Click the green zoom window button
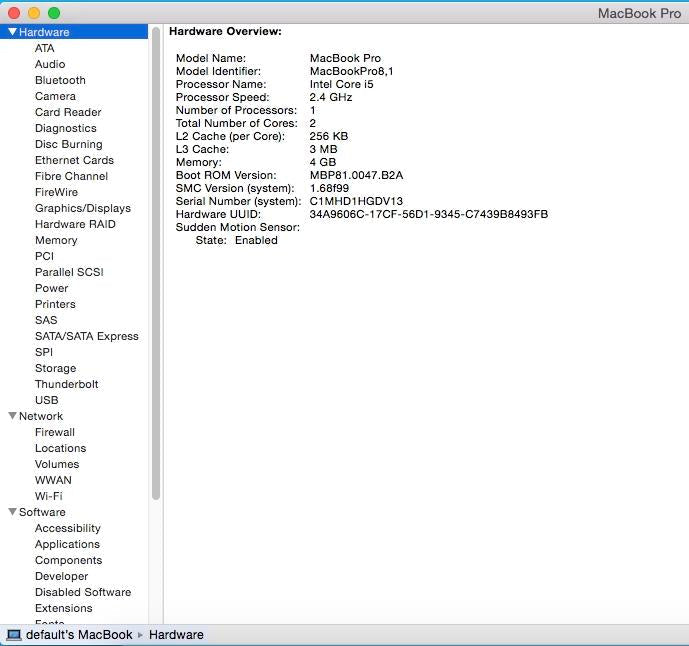 pos(54,13)
